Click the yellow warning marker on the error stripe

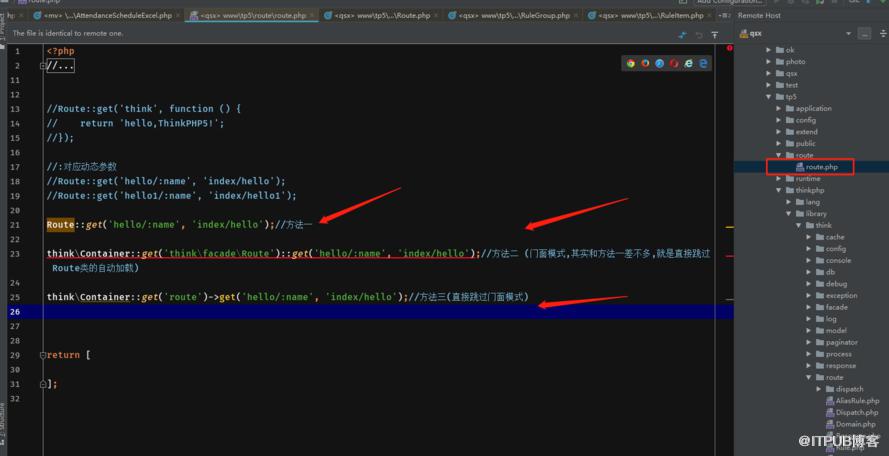click(x=730, y=227)
